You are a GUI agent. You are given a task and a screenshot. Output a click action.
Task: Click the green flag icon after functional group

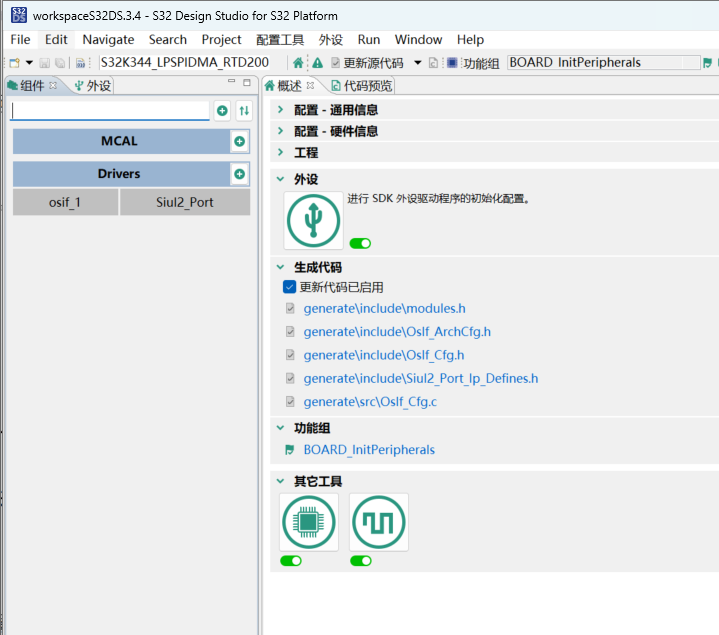tap(708, 63)
